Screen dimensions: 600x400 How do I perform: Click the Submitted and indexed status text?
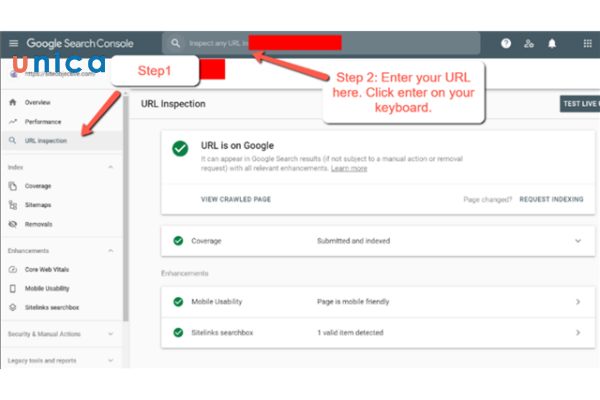[x=354, y=241]
